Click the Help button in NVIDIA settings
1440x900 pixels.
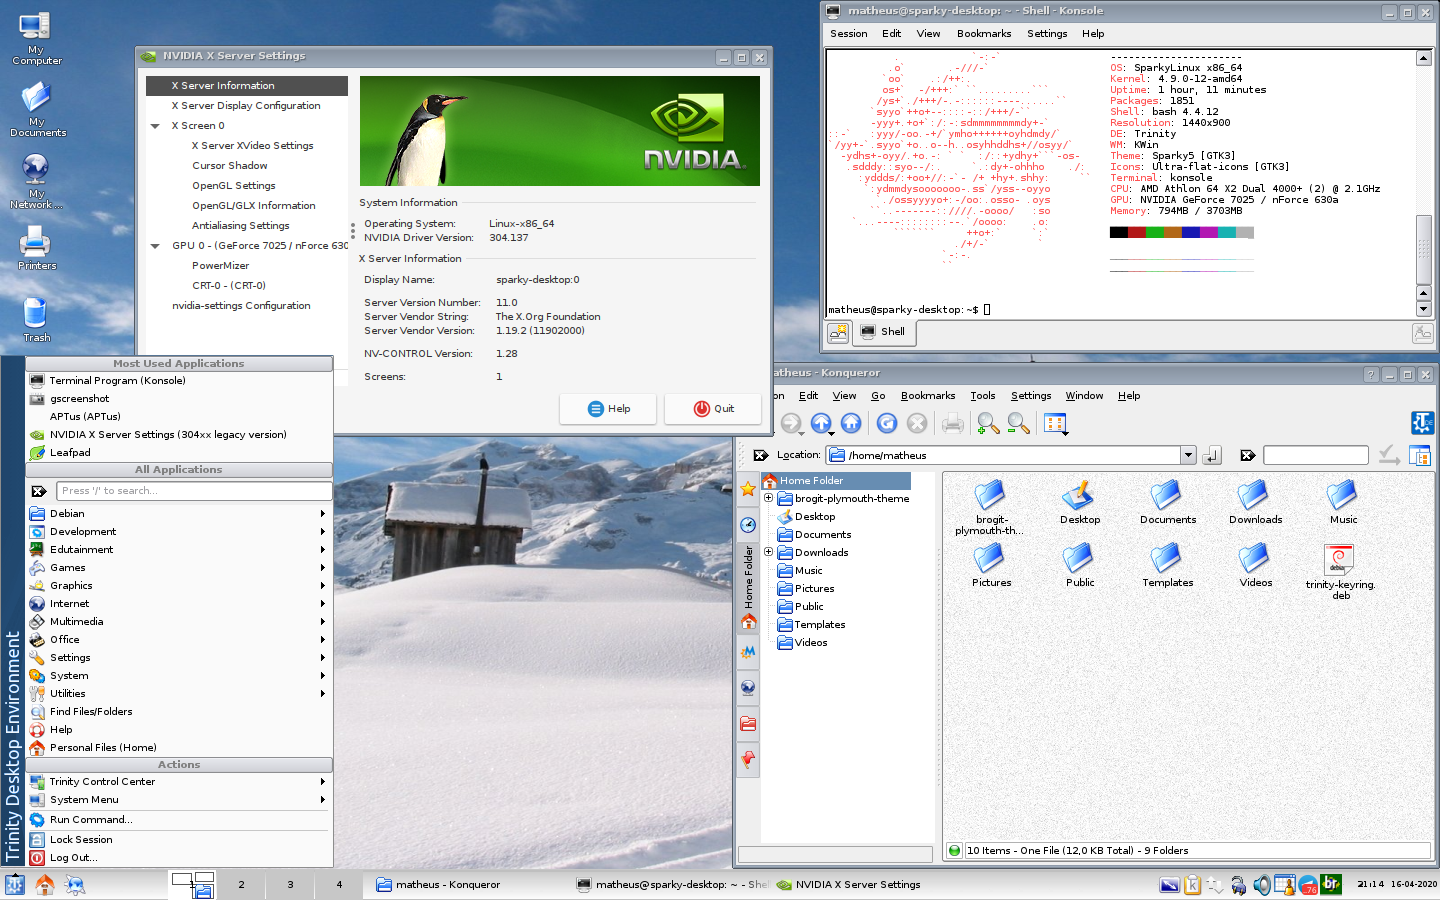[608, 409]
